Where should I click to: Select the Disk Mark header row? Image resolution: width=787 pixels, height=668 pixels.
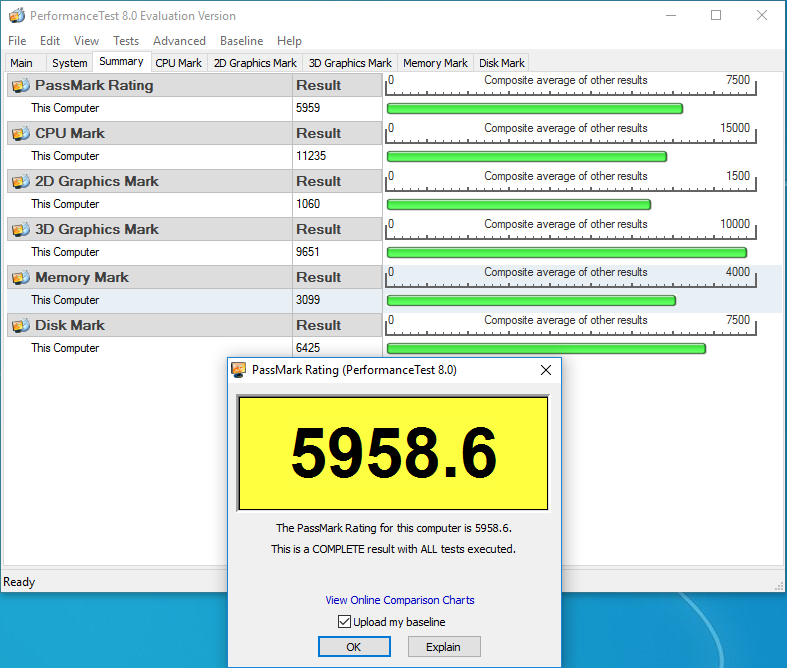click(194, 325)
